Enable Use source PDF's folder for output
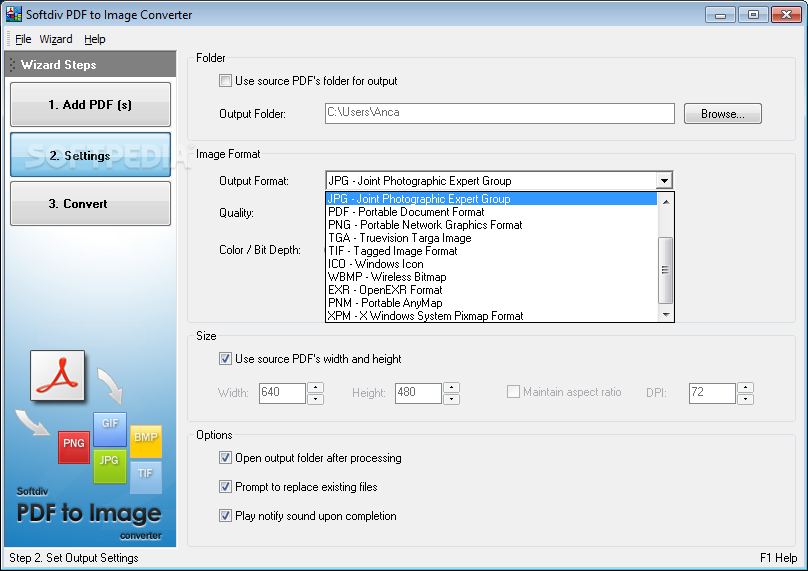Screen dimensions: 808x571 tap(225, 81)
